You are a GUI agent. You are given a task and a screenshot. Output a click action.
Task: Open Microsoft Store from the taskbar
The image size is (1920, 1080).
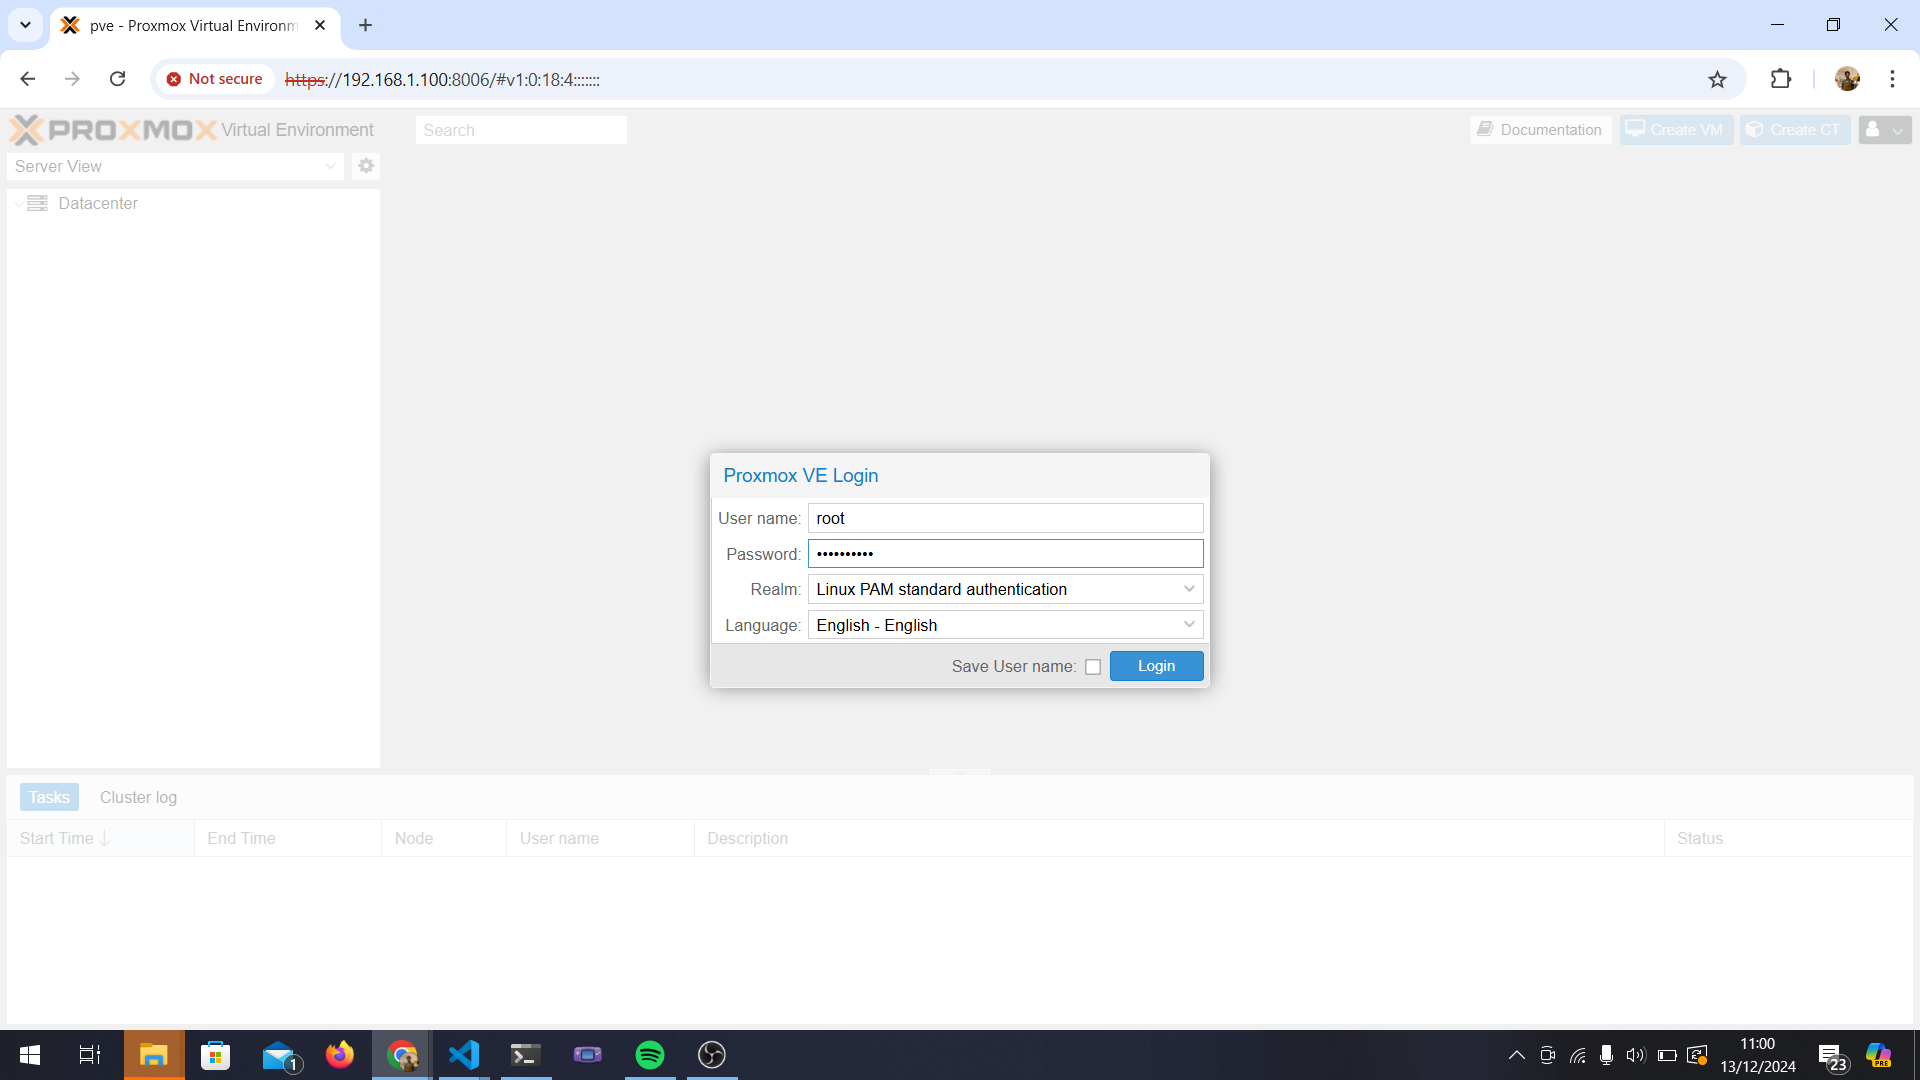[215, 1055]
